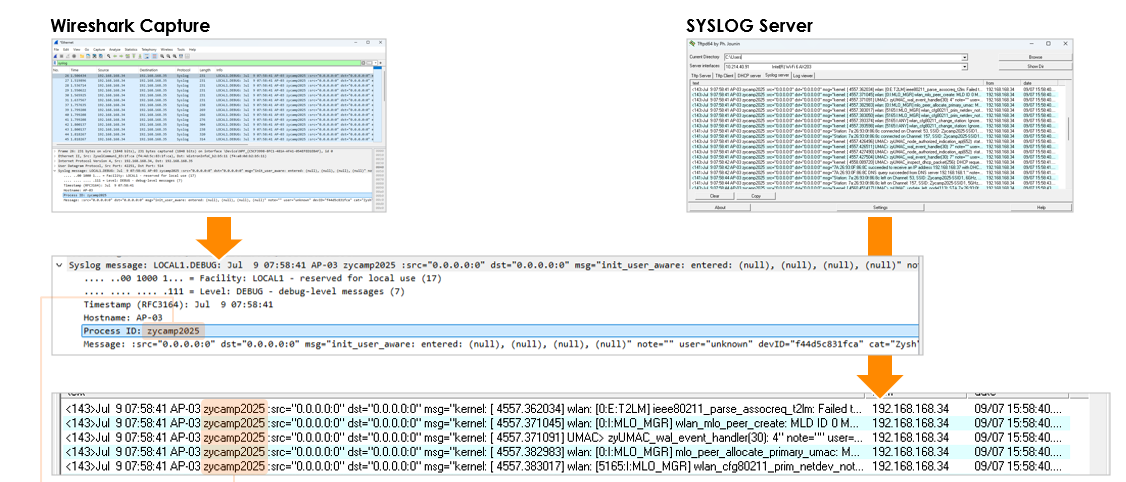Viewport: 1126px width, 482px height.
Task: Click the green syslog display filter field
Action: tap(208, 63)
